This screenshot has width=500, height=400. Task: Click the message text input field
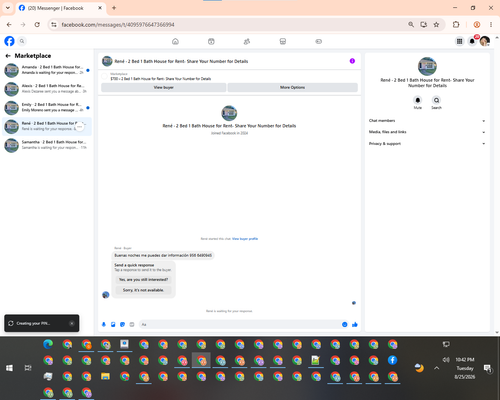pyautogui.click(x=240, y=324)
